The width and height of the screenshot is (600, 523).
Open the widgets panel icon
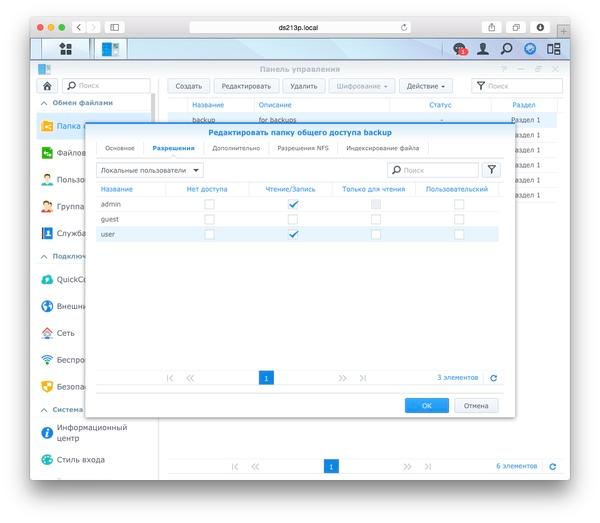pos(553,49)
